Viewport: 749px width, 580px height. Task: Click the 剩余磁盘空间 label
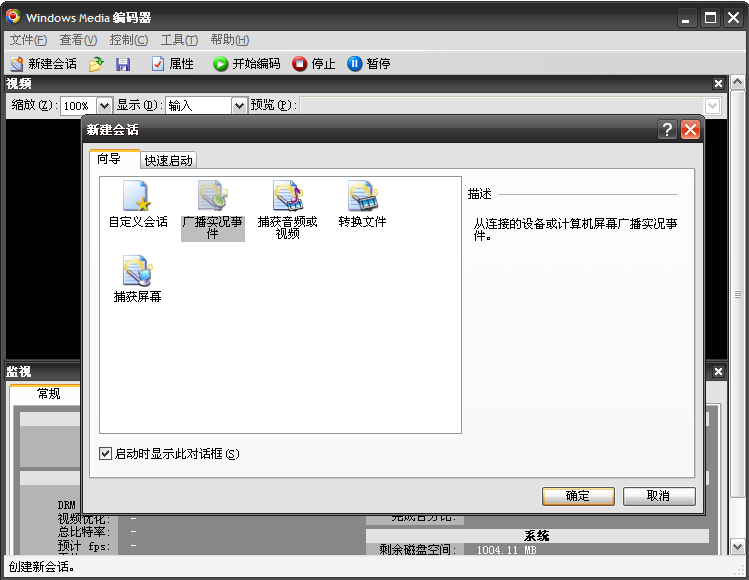(418, 550)
